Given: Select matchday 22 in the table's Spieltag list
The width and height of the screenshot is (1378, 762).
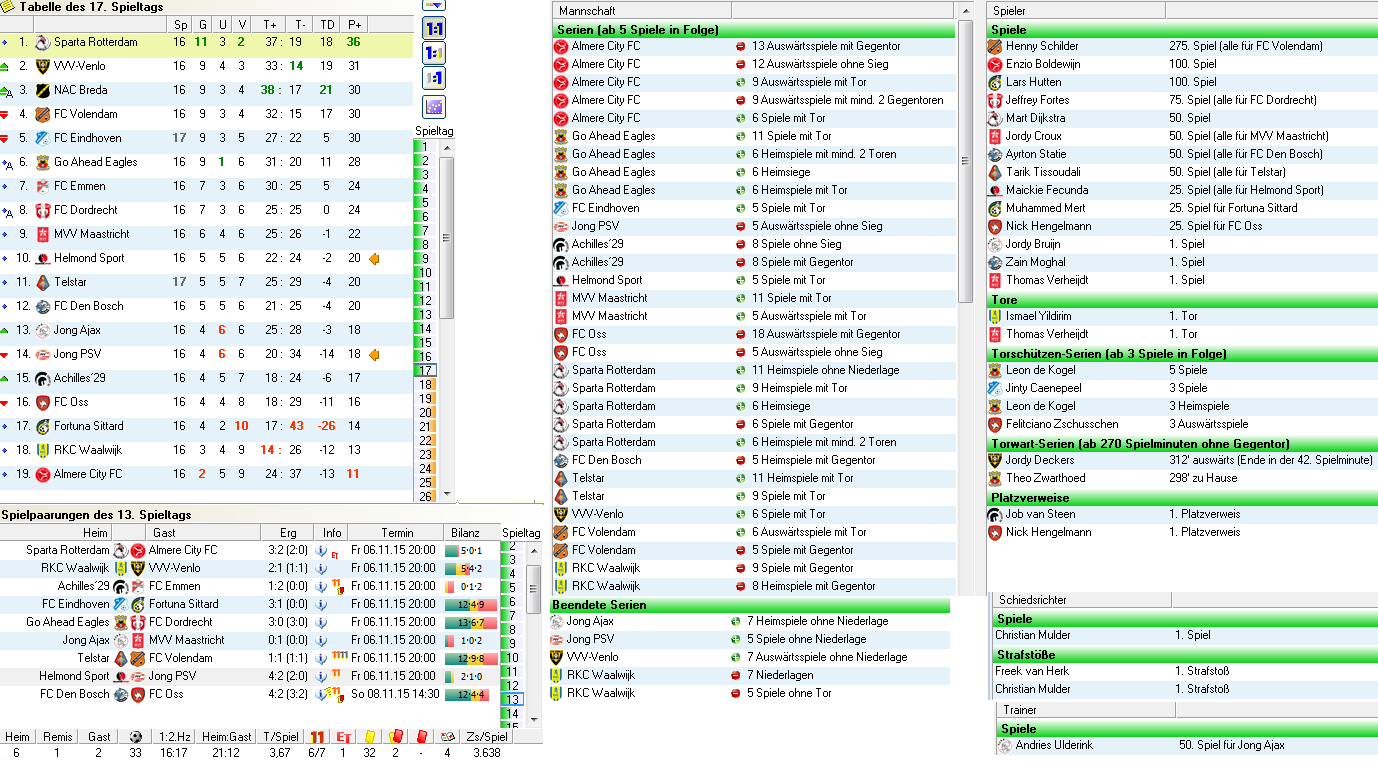Looking at the screenshot, I should (425, 440).
